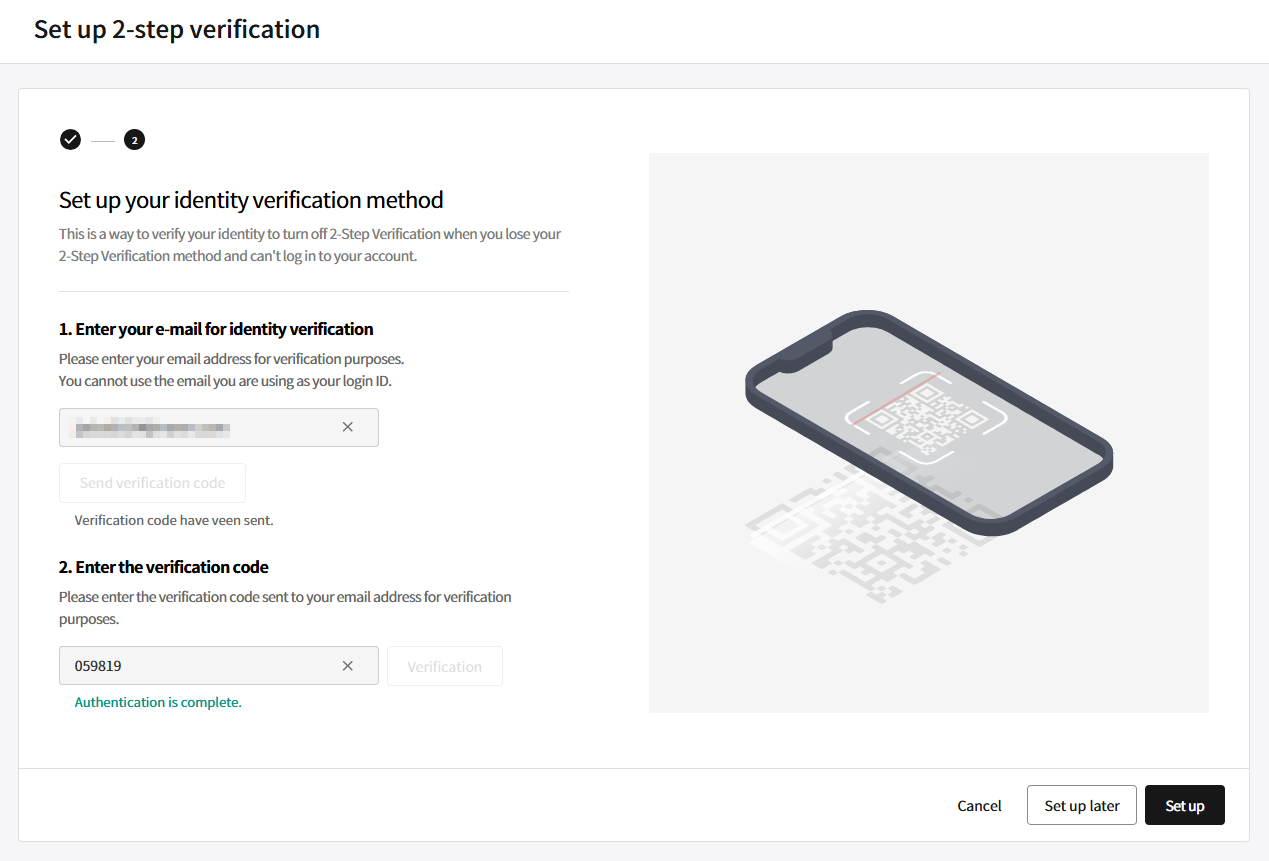Click the QR code shown on the phone screen
The width and height of the screenshot is (1269, 861).
pyautogui.click(x=926, y=417)
